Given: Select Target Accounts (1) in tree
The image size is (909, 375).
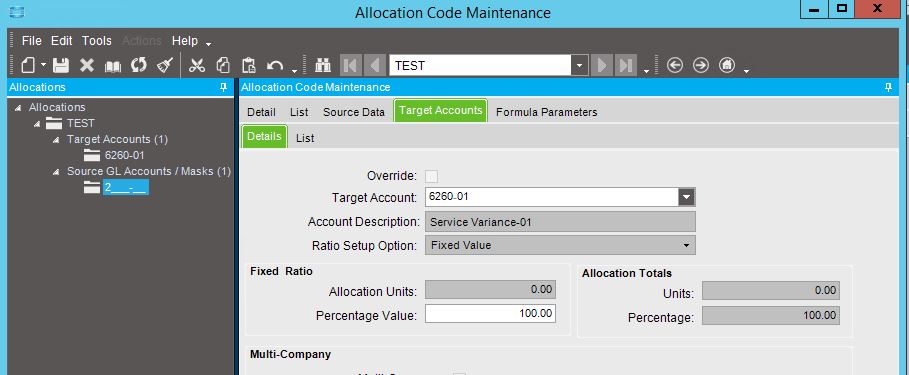Looking at the screenshot, I should (x=117, y=139).
